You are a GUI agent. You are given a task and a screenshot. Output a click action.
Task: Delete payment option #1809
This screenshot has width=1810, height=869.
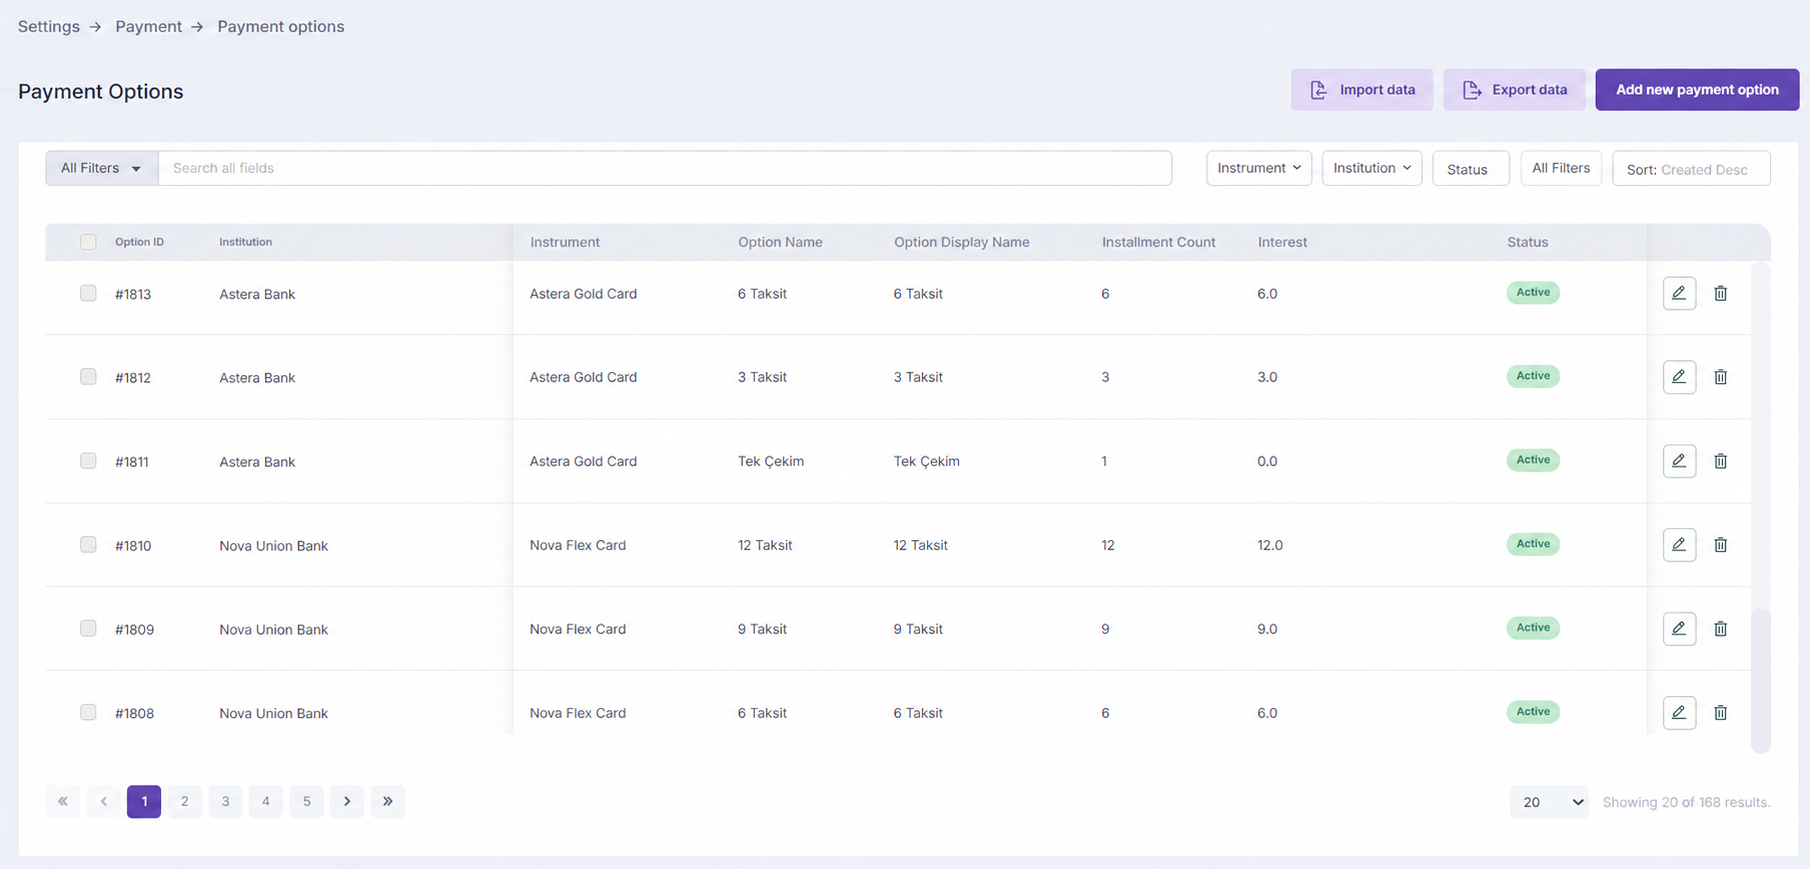coord(1720,629)
